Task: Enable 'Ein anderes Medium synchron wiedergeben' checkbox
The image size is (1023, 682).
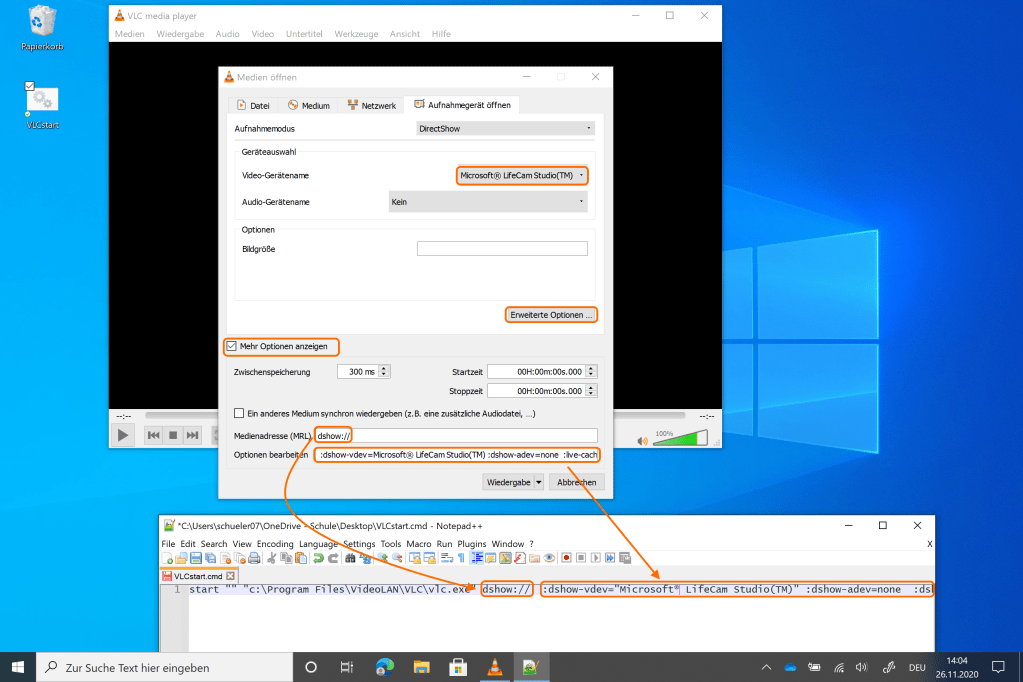Action: click(x=239, y=413)
